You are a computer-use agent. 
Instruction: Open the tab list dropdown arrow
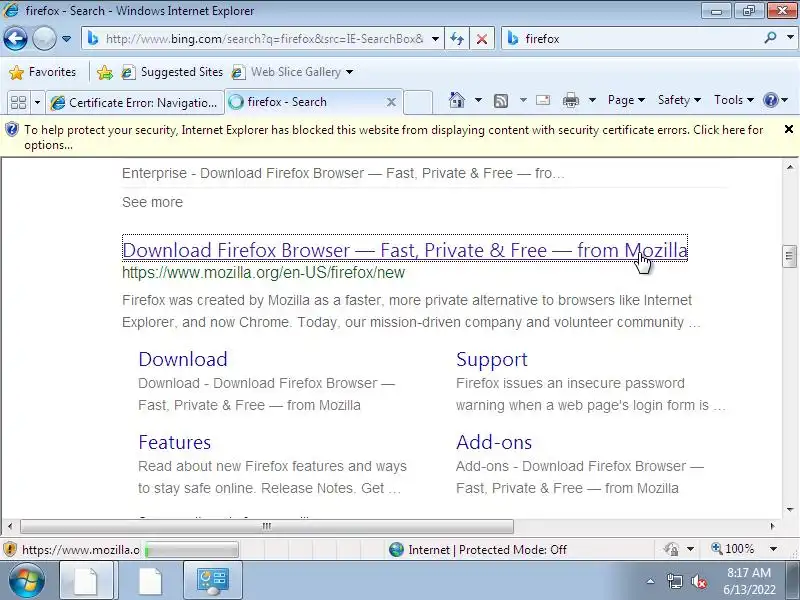coord(37,102)
